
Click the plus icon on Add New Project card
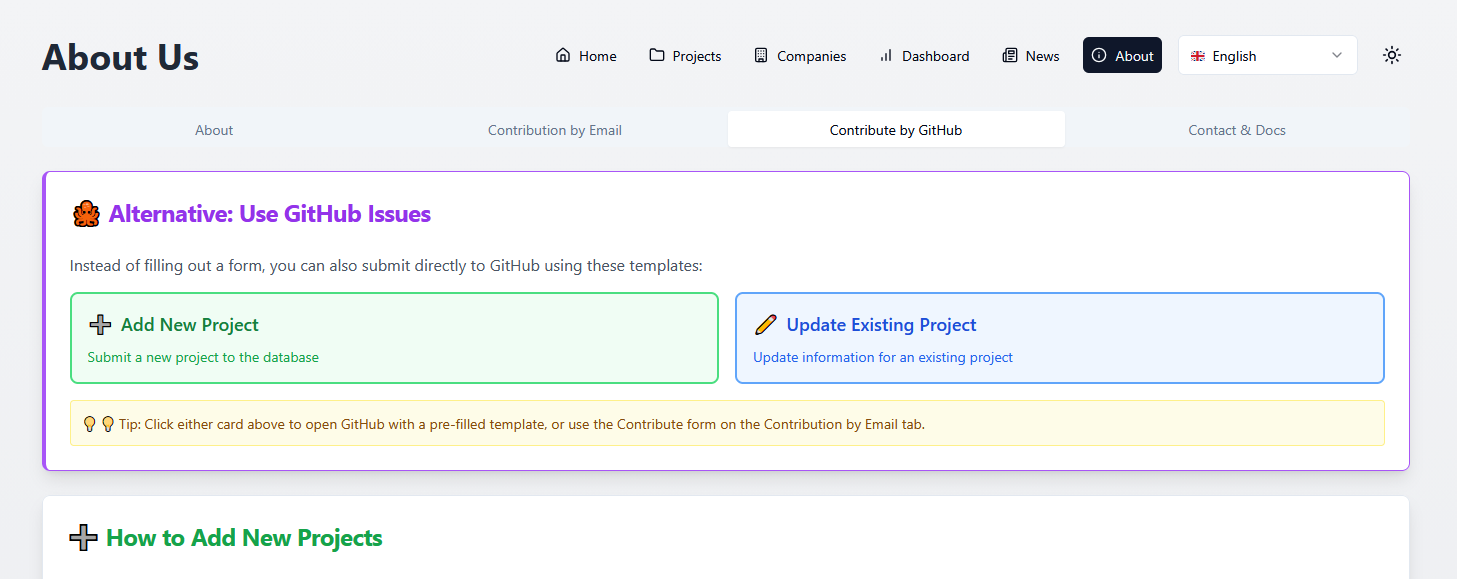point(99,324)
